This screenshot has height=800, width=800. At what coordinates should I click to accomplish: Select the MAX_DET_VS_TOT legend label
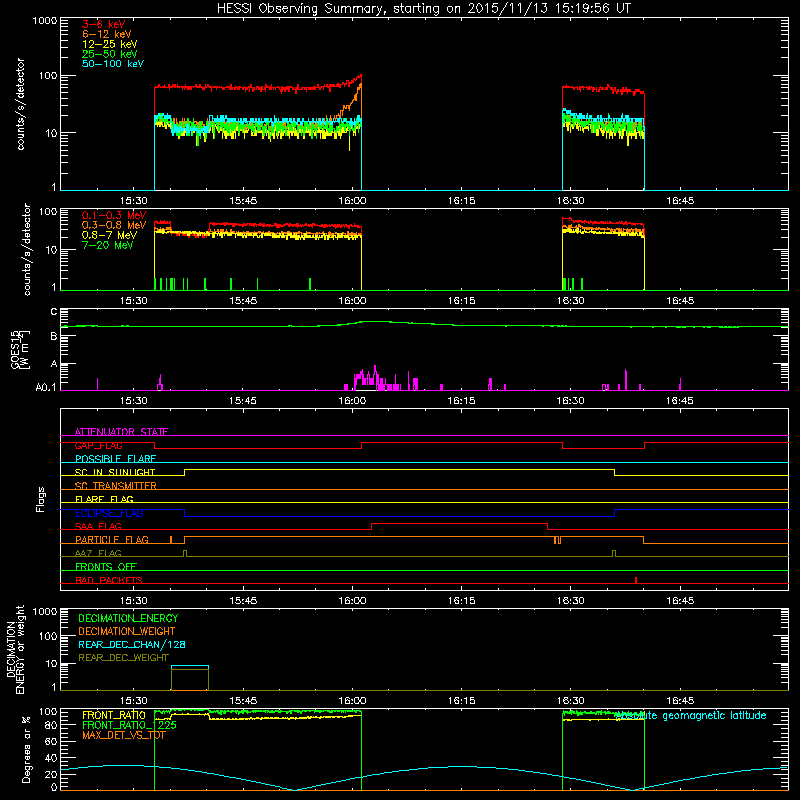click(x=124, y=735)
